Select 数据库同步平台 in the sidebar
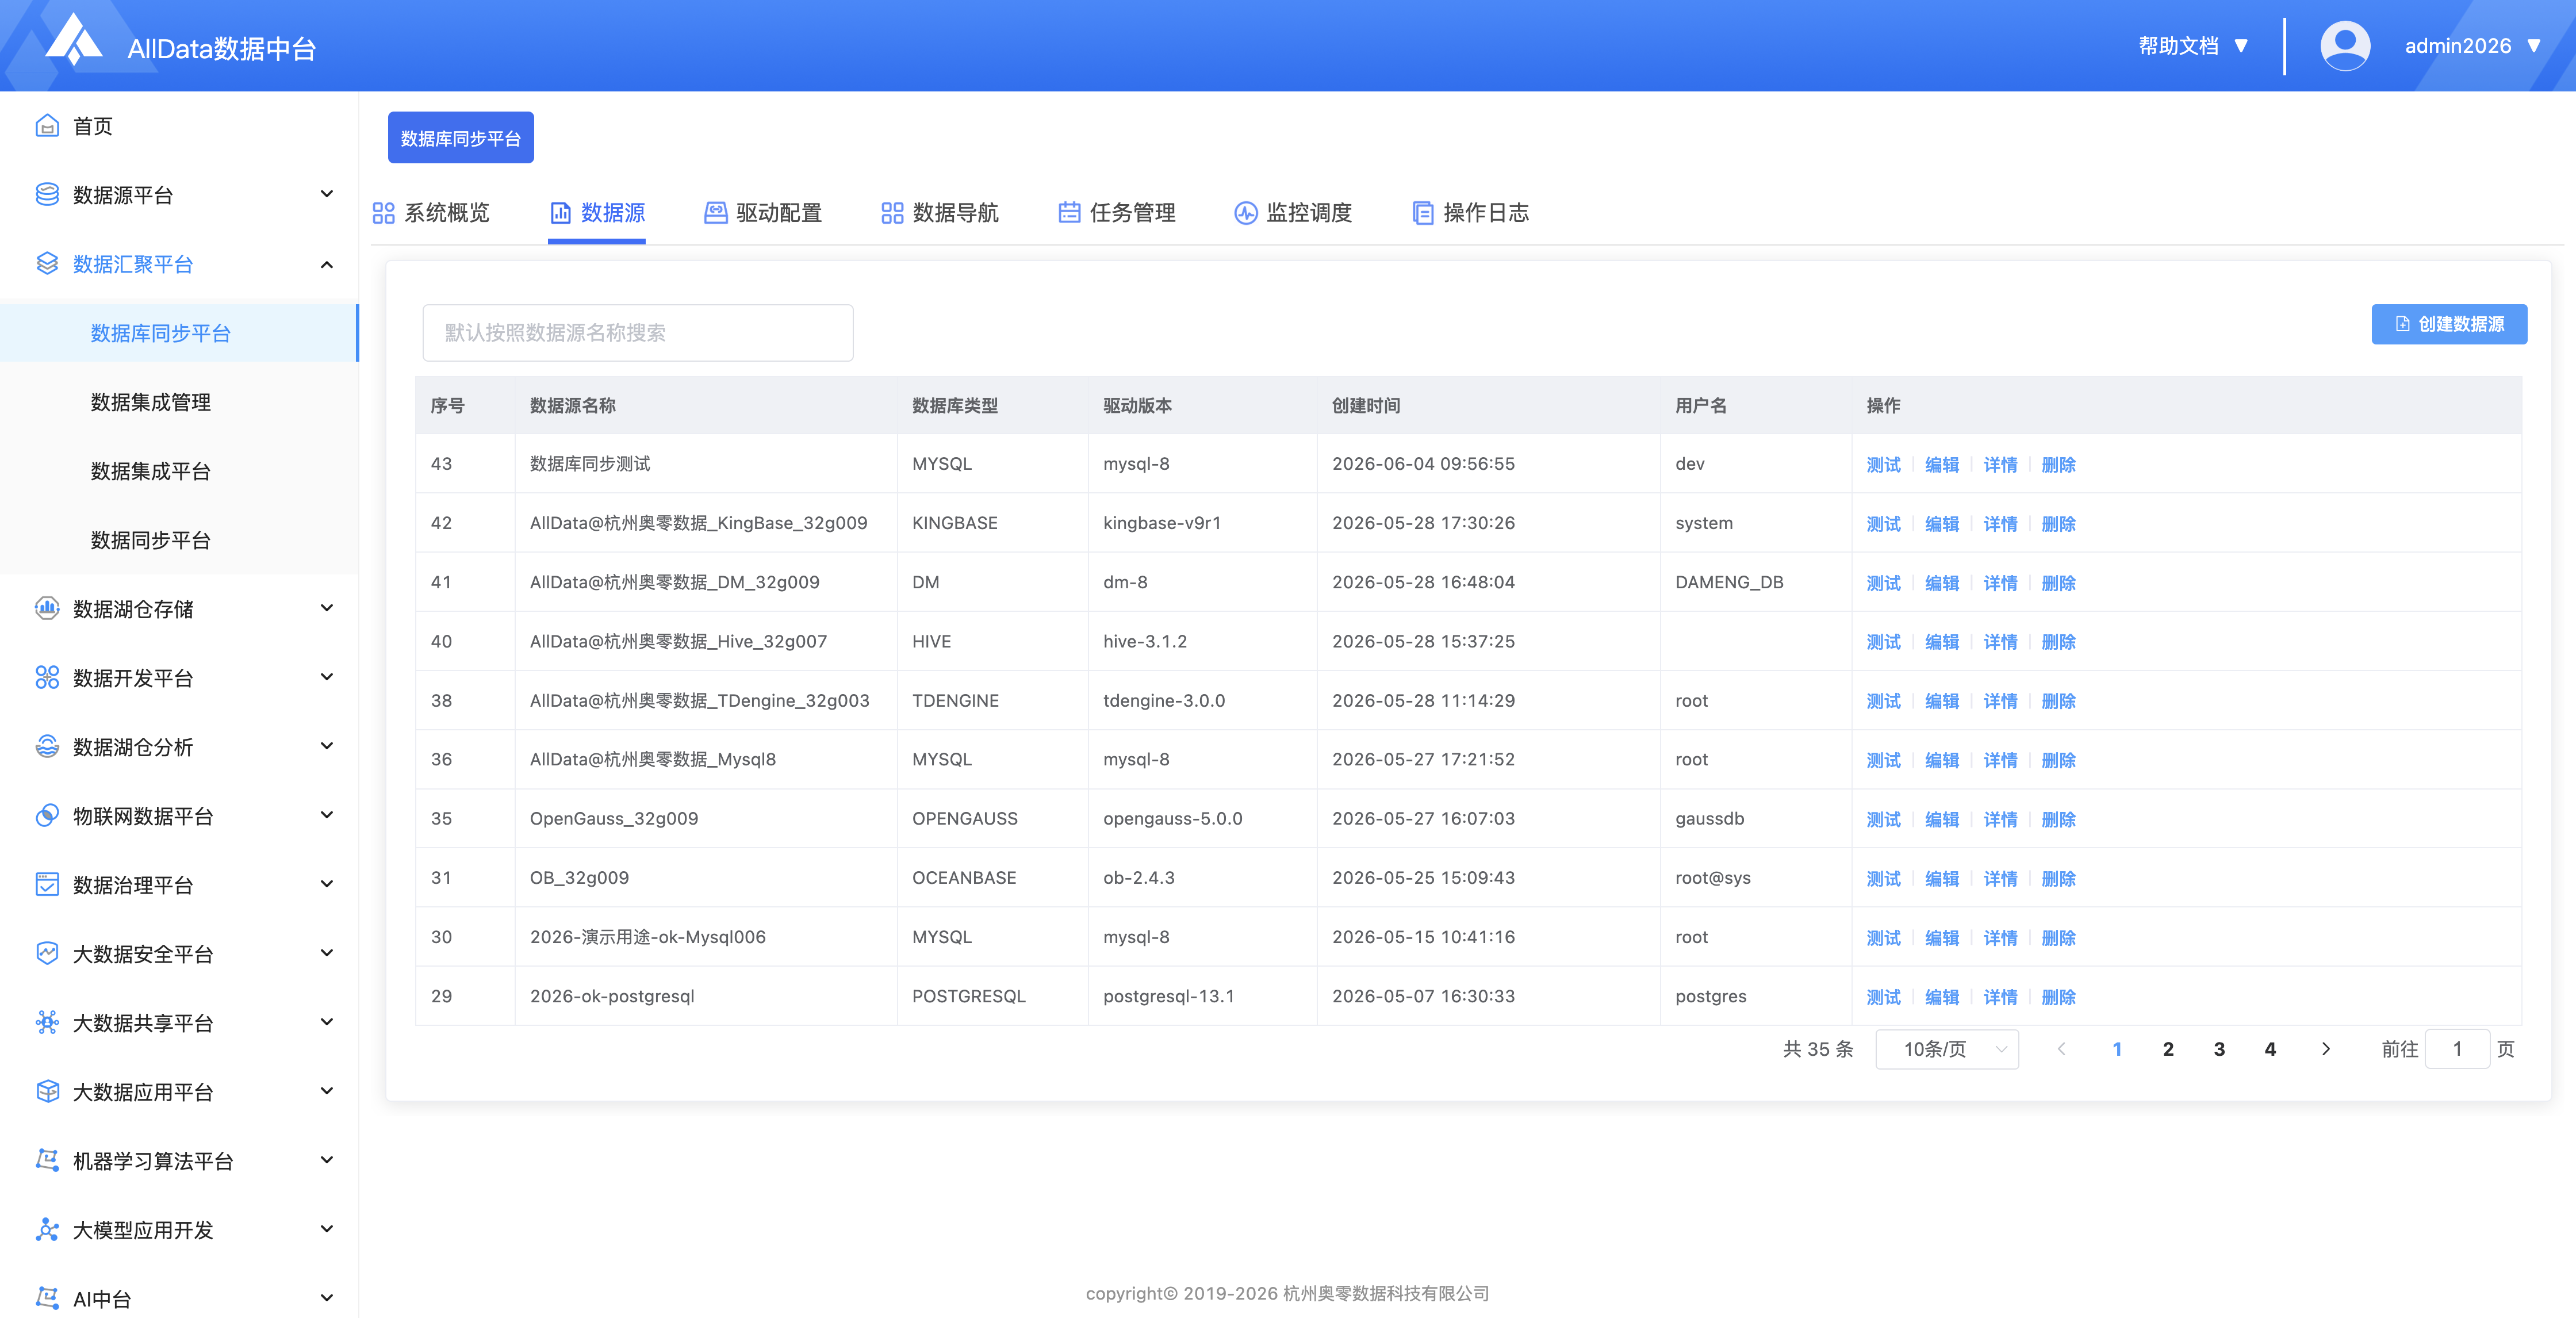 [x=179, y=333]
